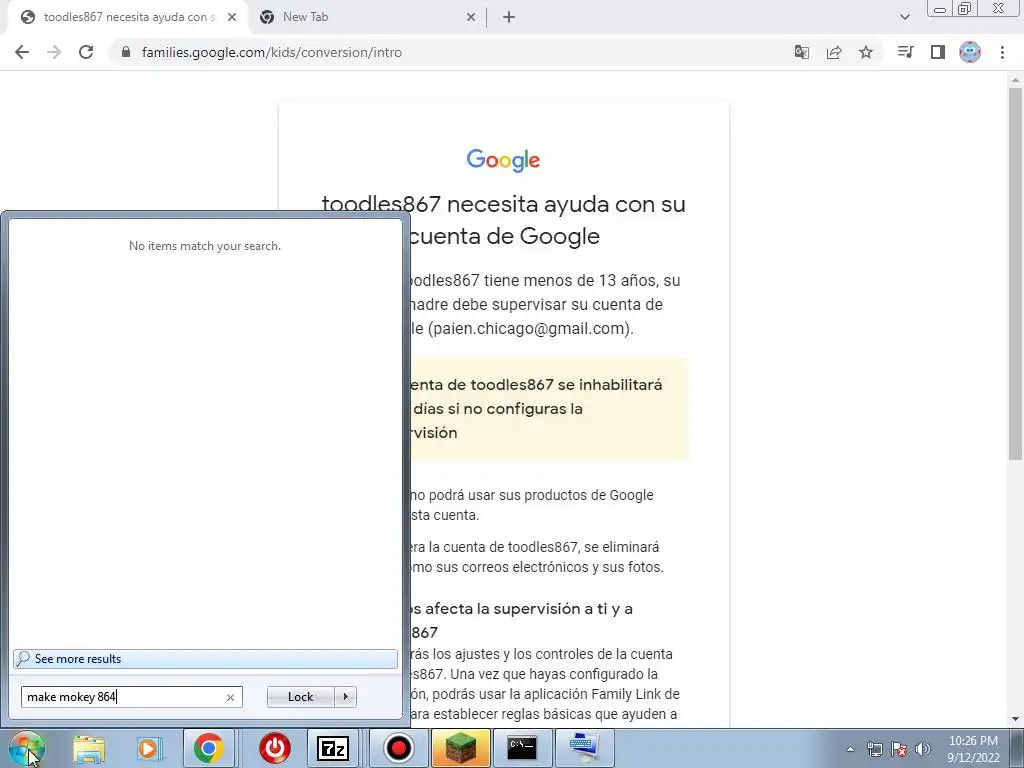Open the media controls icon
Viewport: 1024px width, 768px height.
coord(905,52)
